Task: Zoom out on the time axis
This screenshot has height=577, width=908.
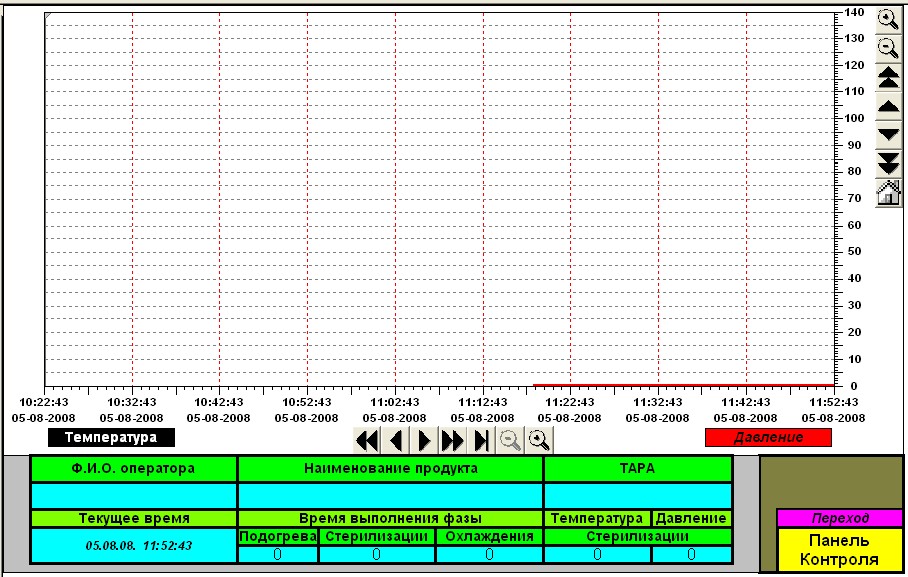Action: [x=511, y=440]
